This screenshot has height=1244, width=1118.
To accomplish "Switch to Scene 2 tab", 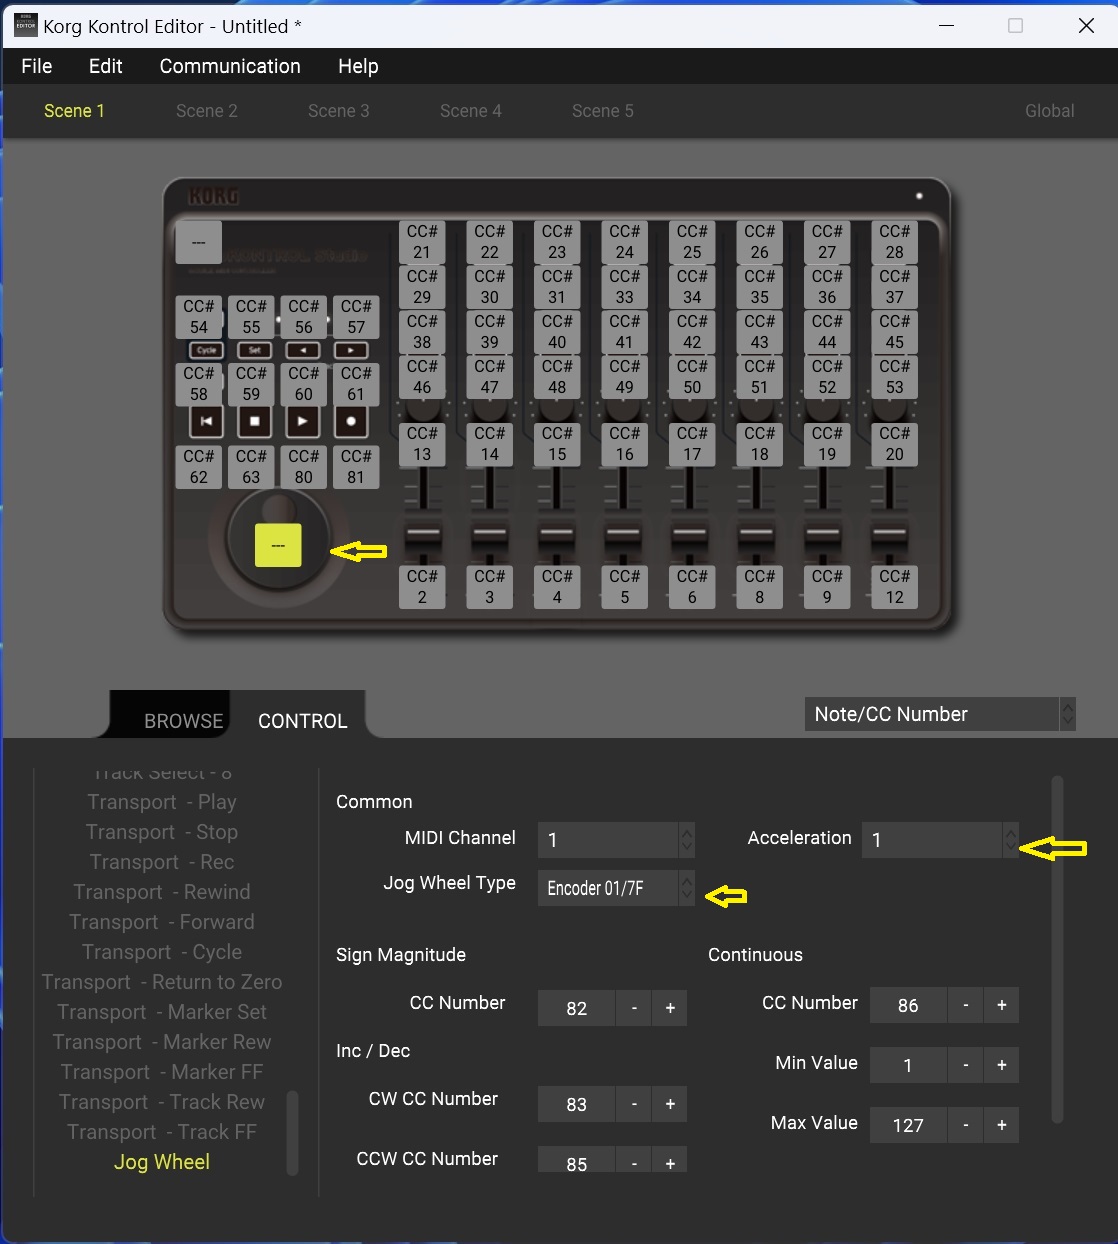I will 207,111.
